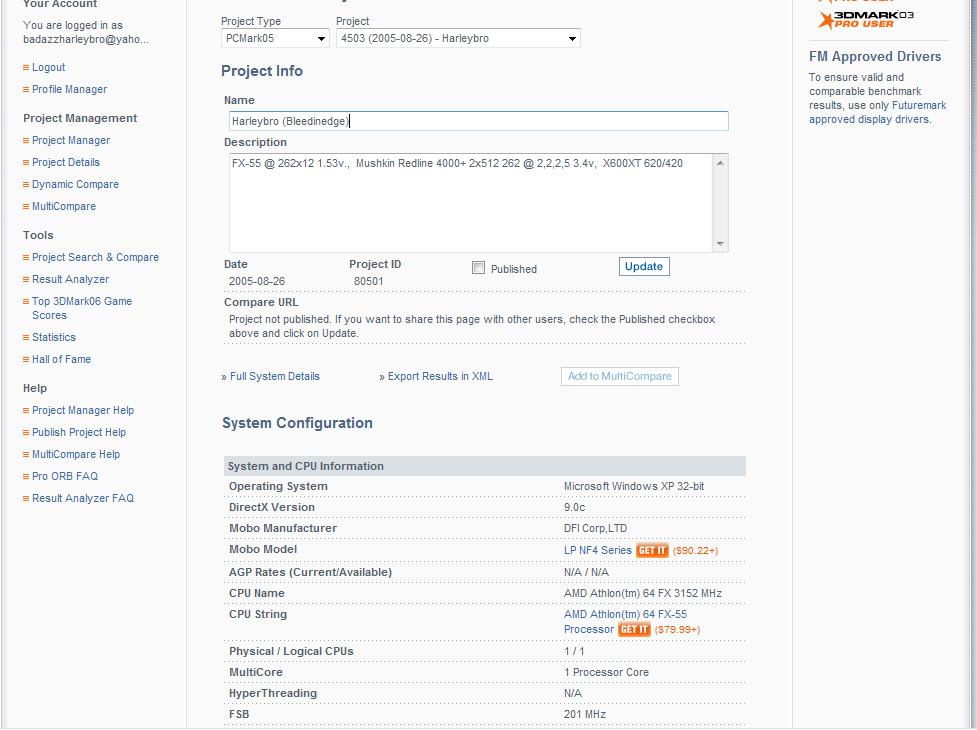The image size is (977, 730).
Task: Click the Add to MultiCompare button
Action: (620, 376)
